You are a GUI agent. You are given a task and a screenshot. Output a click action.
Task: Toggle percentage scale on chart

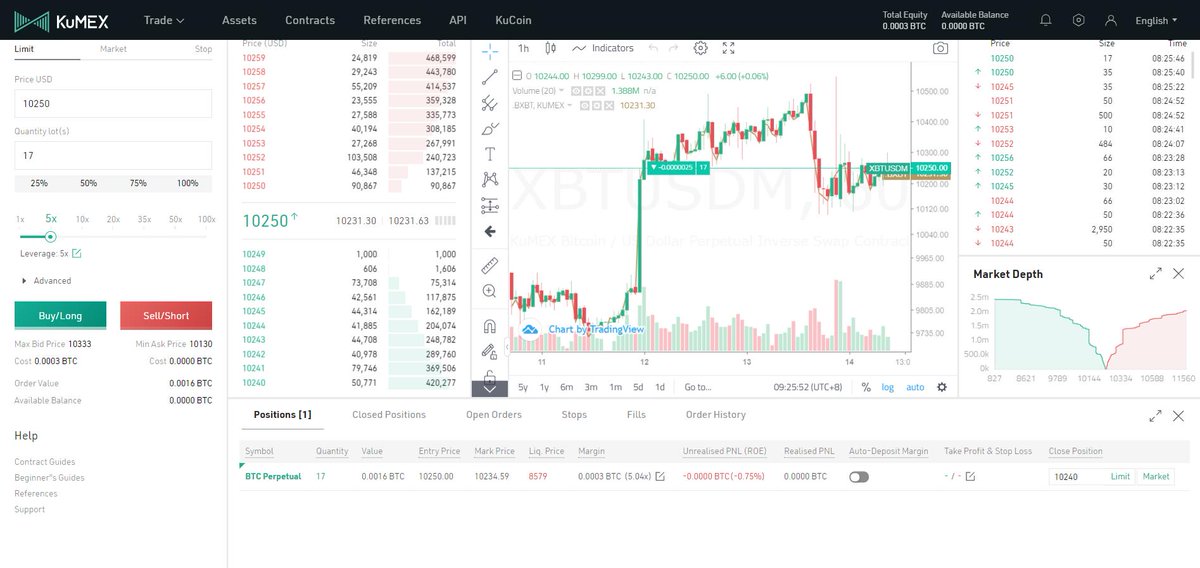866,387
